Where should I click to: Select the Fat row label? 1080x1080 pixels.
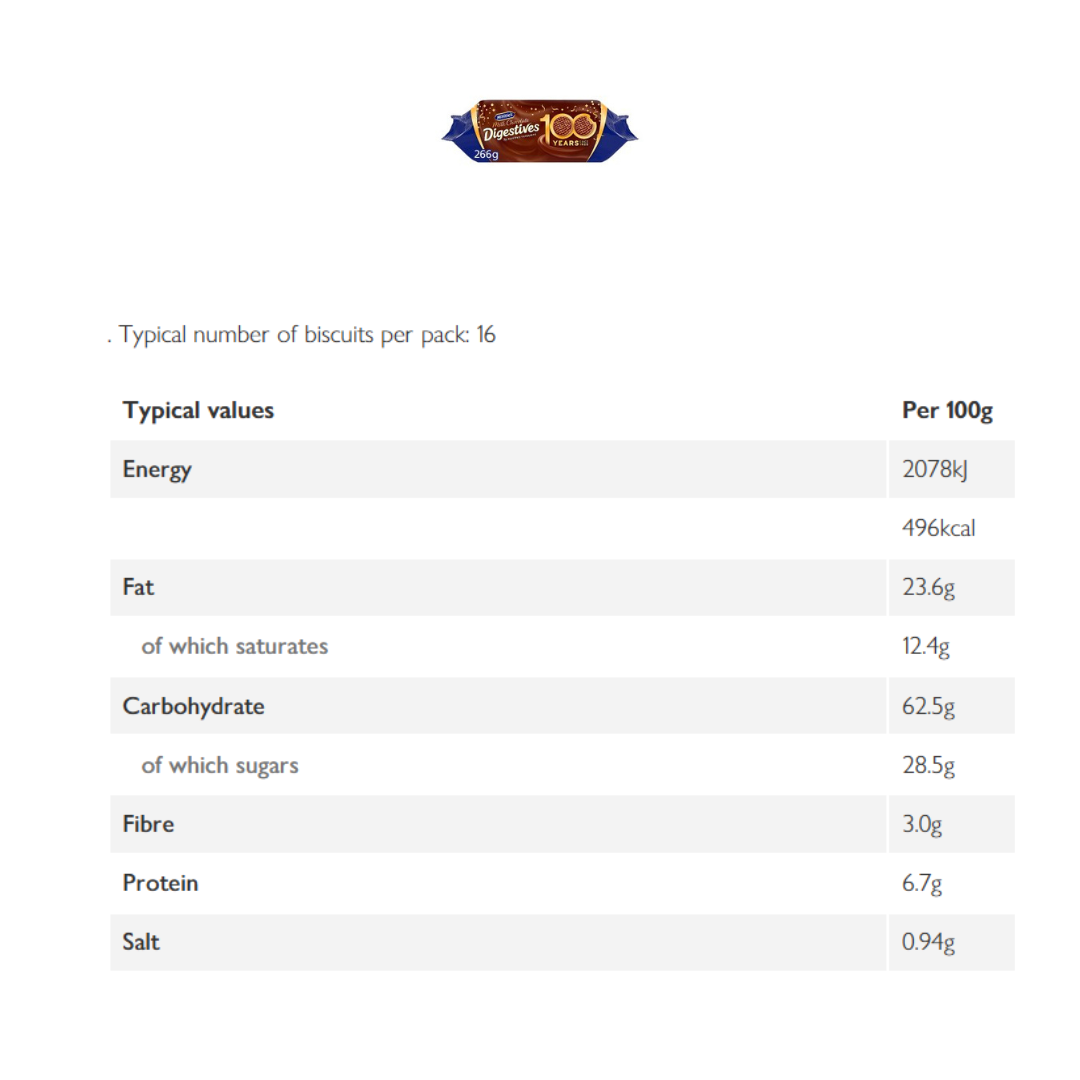click(x=138, y=587)
